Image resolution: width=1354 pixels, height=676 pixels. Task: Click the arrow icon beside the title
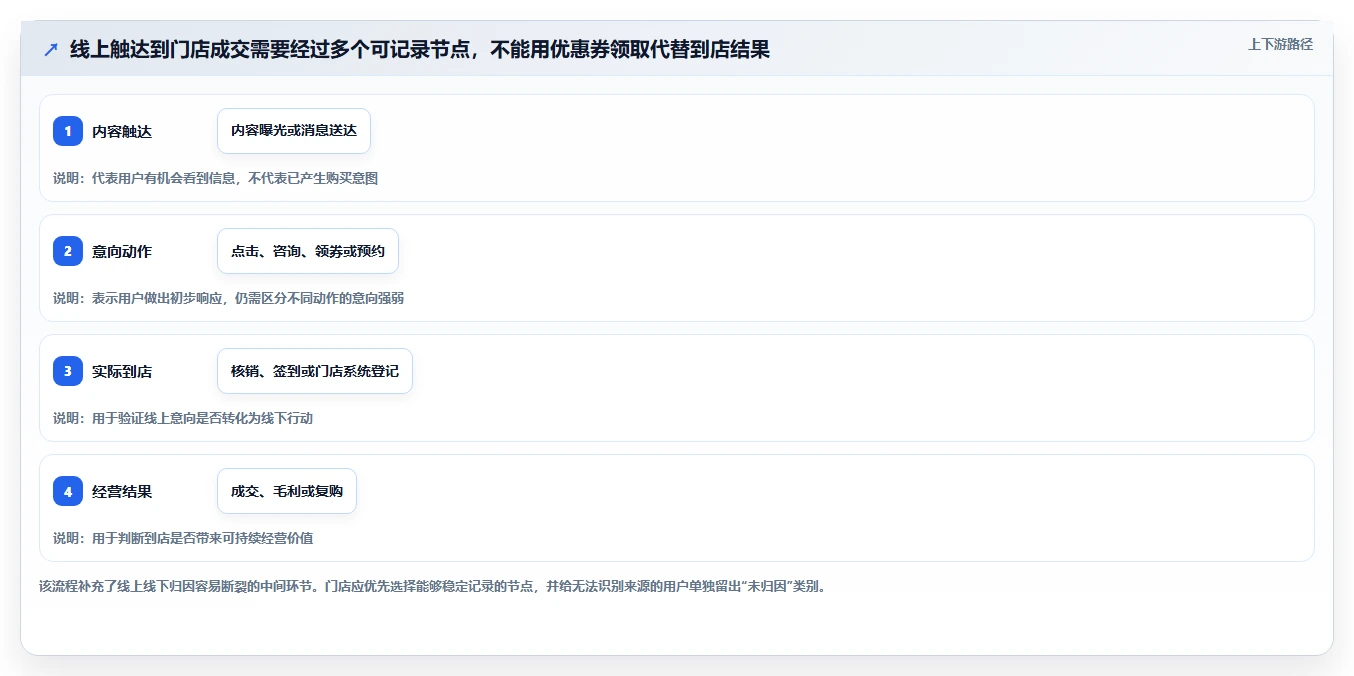pos(50,50)
